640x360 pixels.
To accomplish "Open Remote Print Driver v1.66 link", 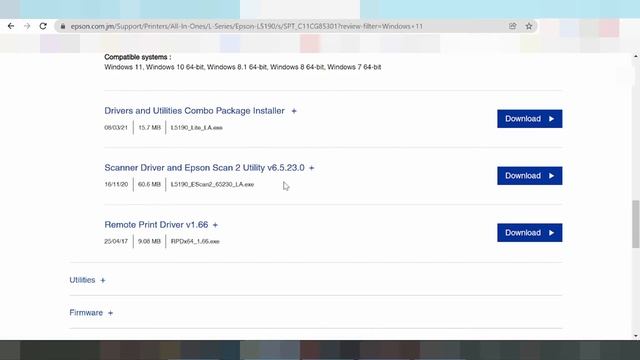I will 156,224.
